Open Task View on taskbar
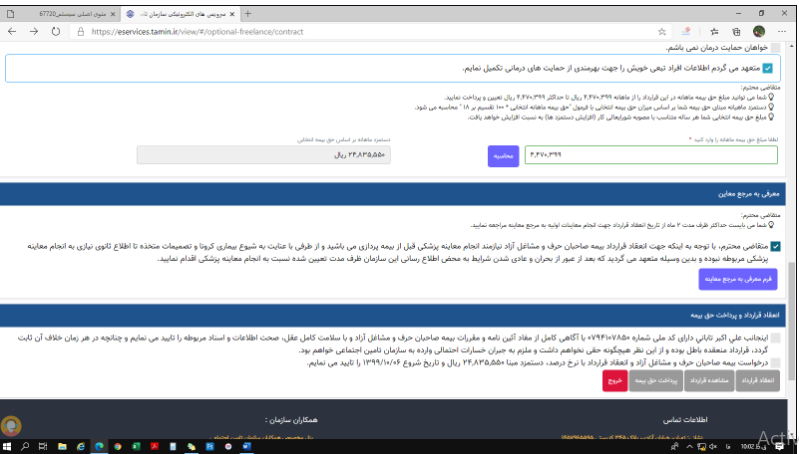The image size is (799, 454). click(43, 446)
